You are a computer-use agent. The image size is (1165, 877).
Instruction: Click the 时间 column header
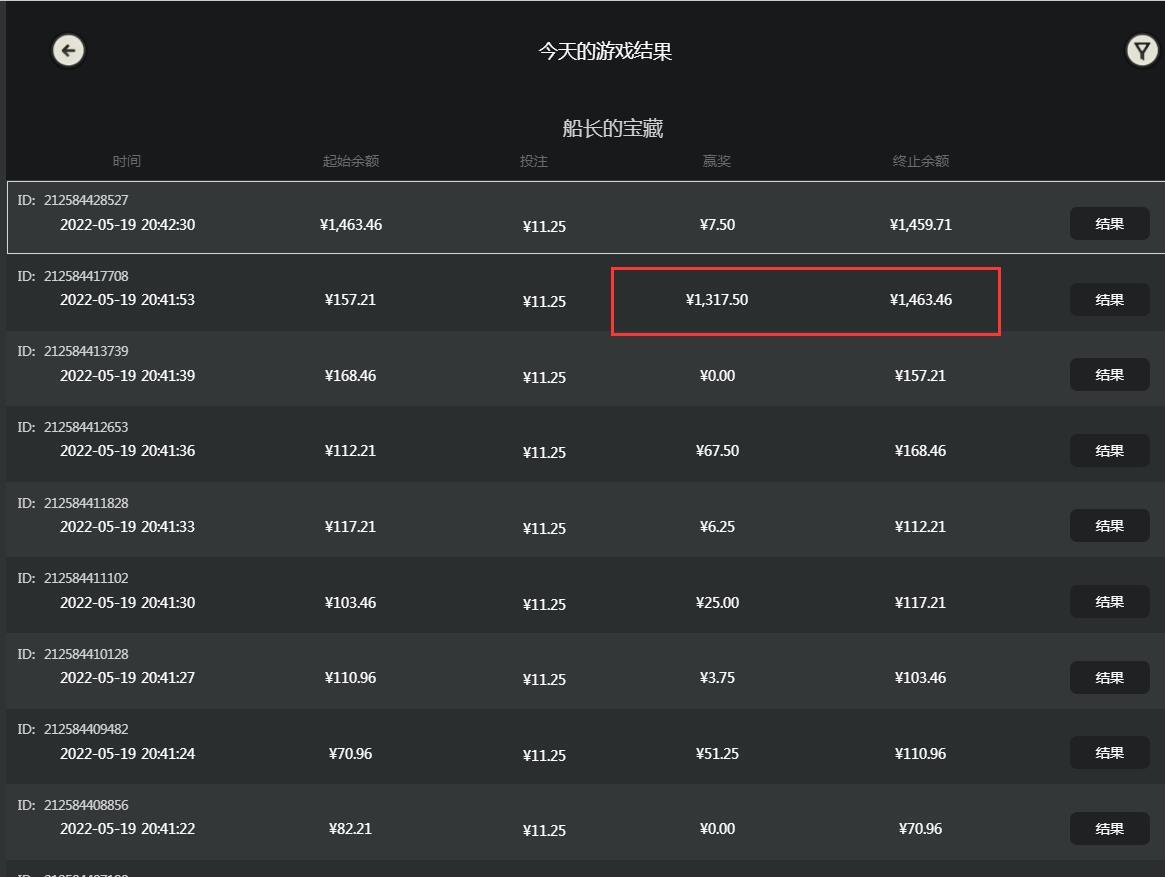pyautogui.click(x=127, y=161)
